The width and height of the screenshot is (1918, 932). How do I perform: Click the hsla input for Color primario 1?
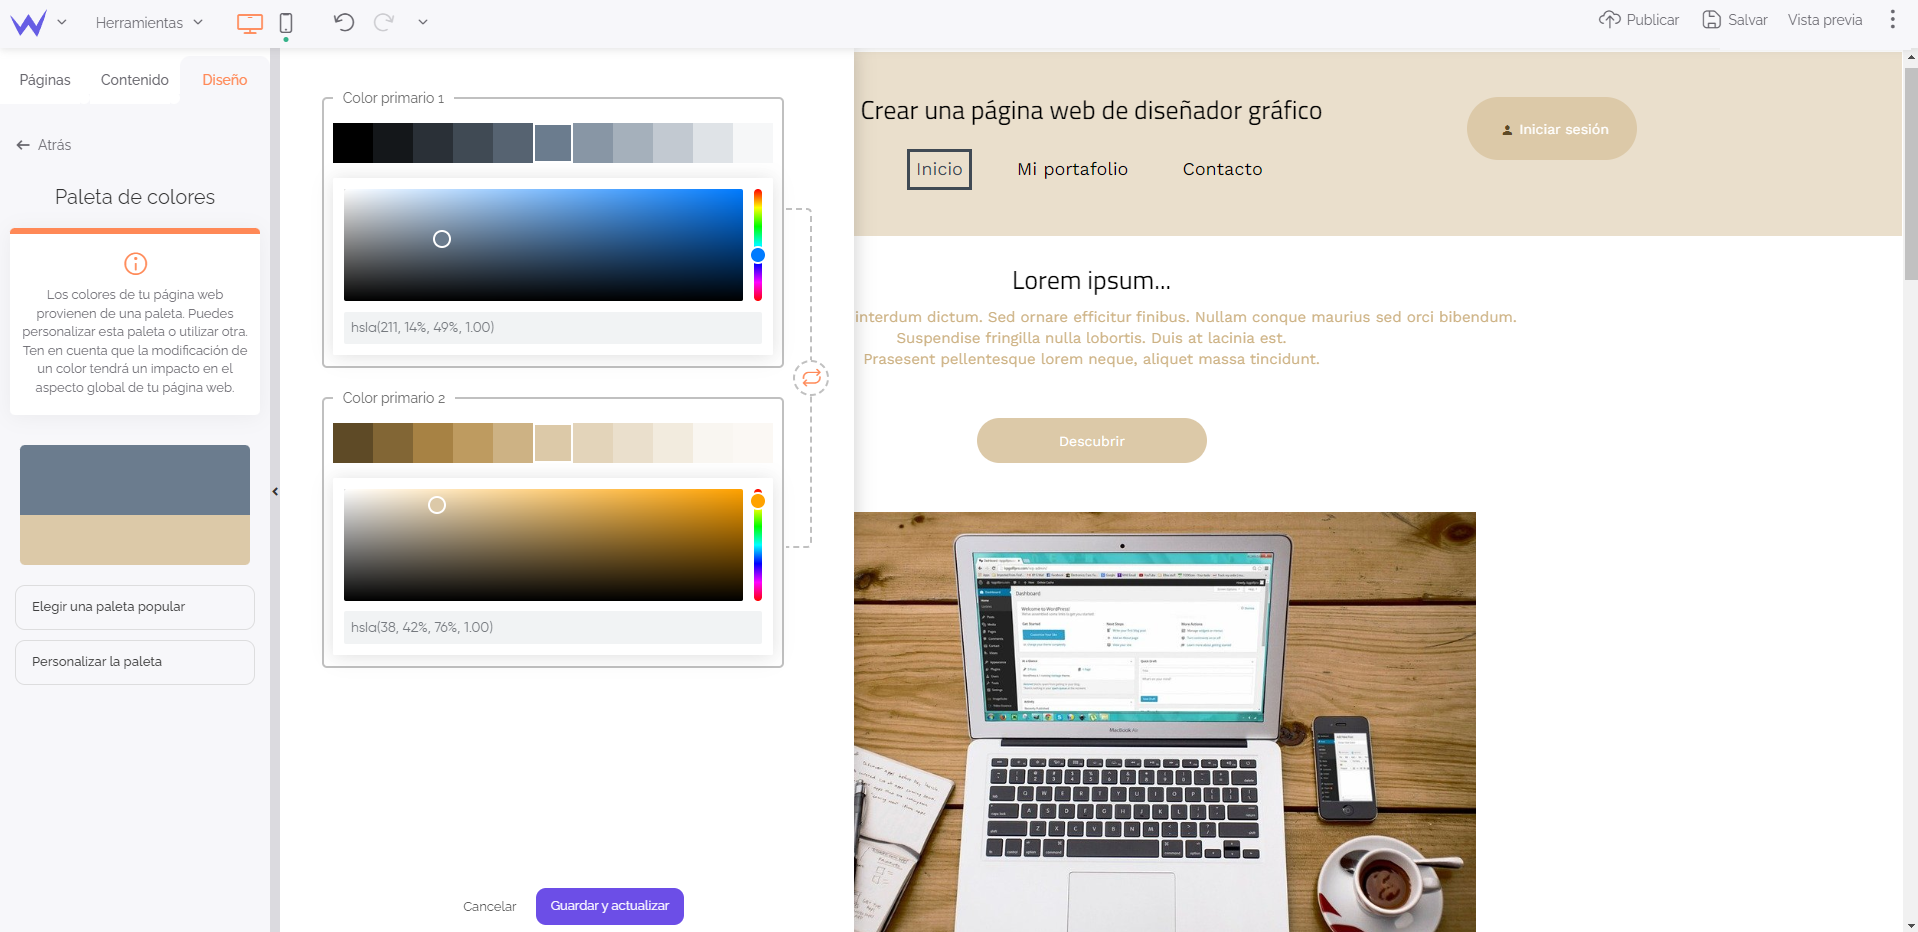pyautogui.click(x=552, y=327)
